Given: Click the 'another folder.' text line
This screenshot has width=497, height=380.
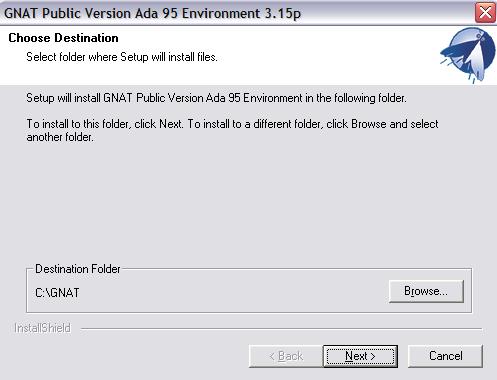Looking at the screenshot, I should click(x=60, y=137).
